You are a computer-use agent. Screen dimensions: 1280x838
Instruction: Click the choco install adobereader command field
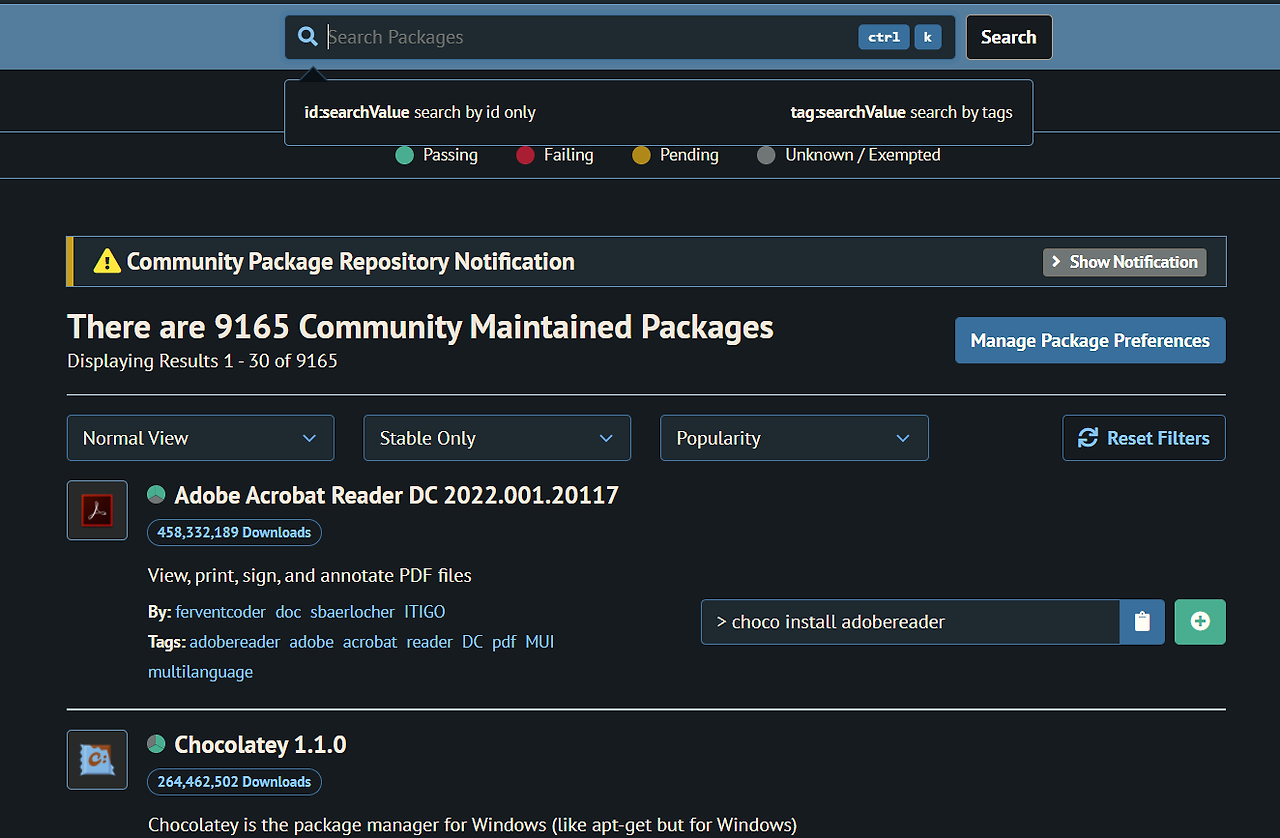click(x=910, y=622)
